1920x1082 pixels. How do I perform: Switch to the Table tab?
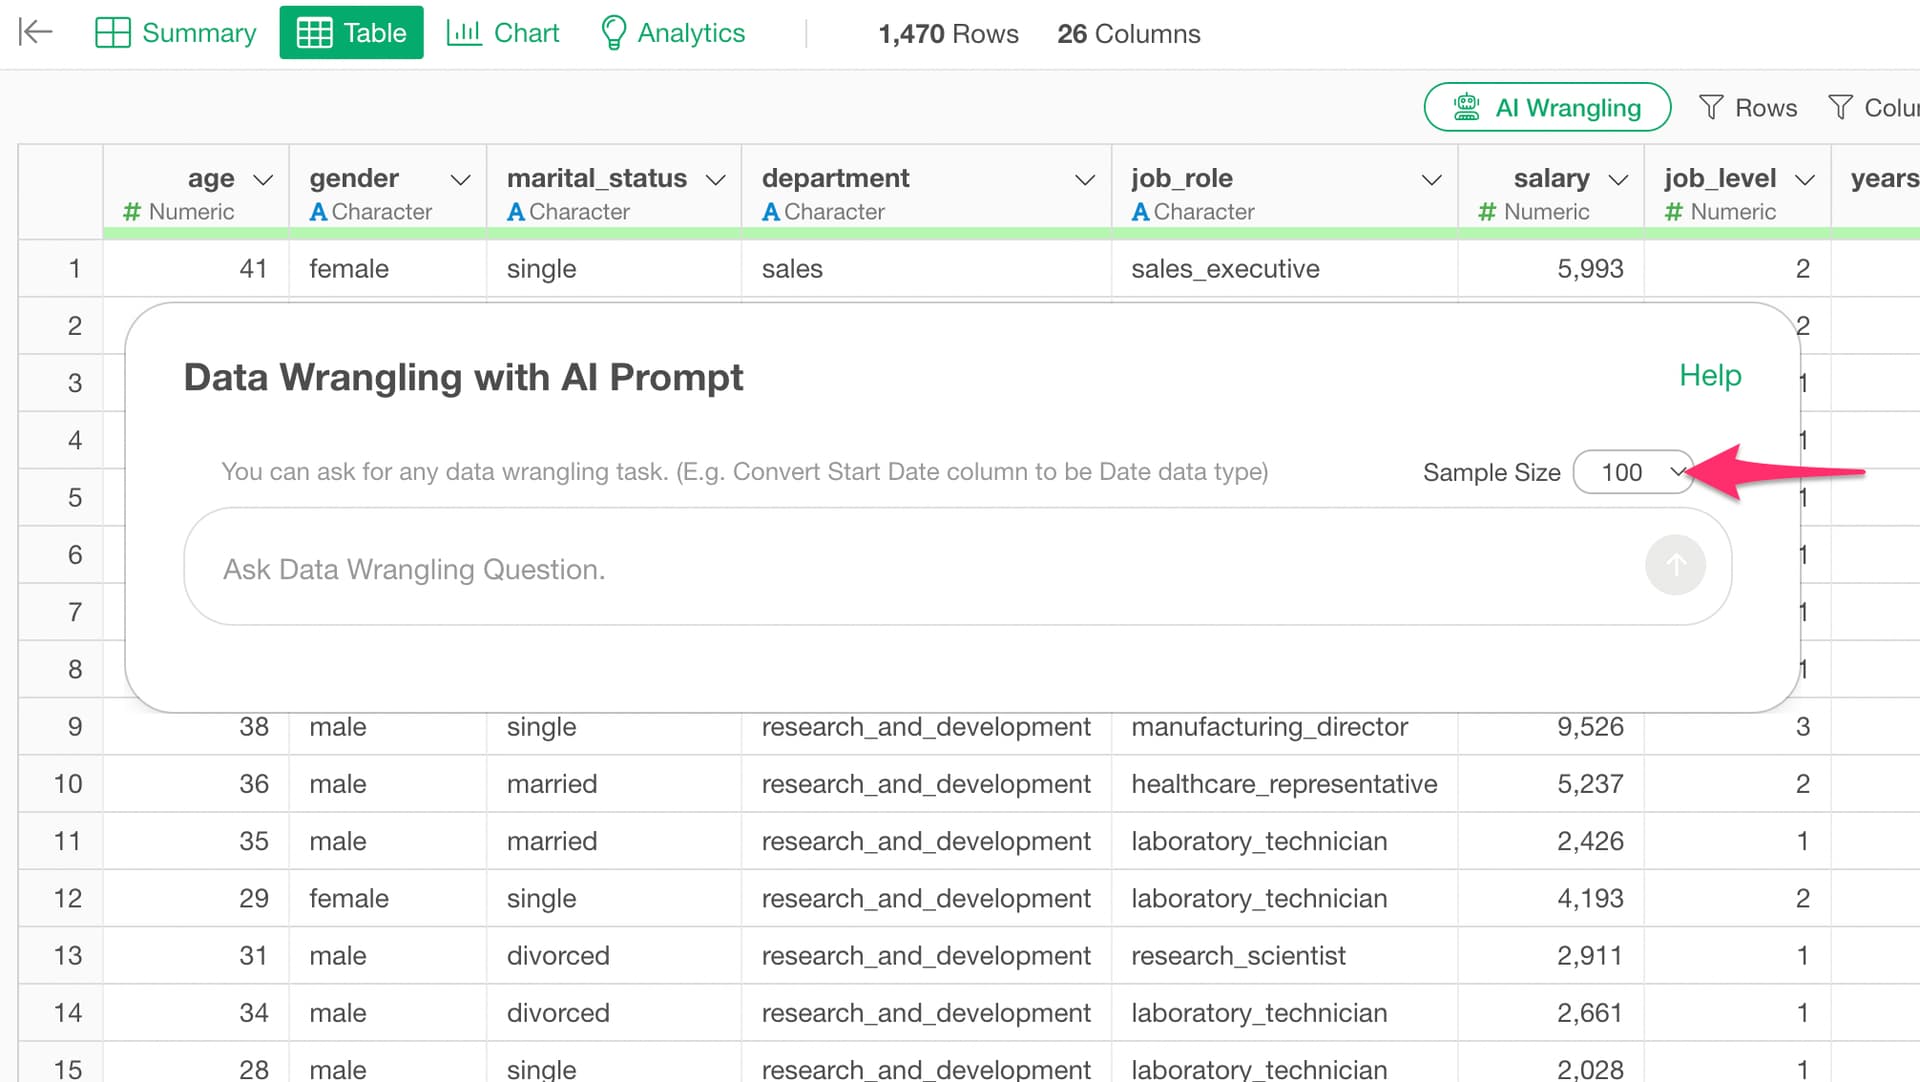point(351,33)
